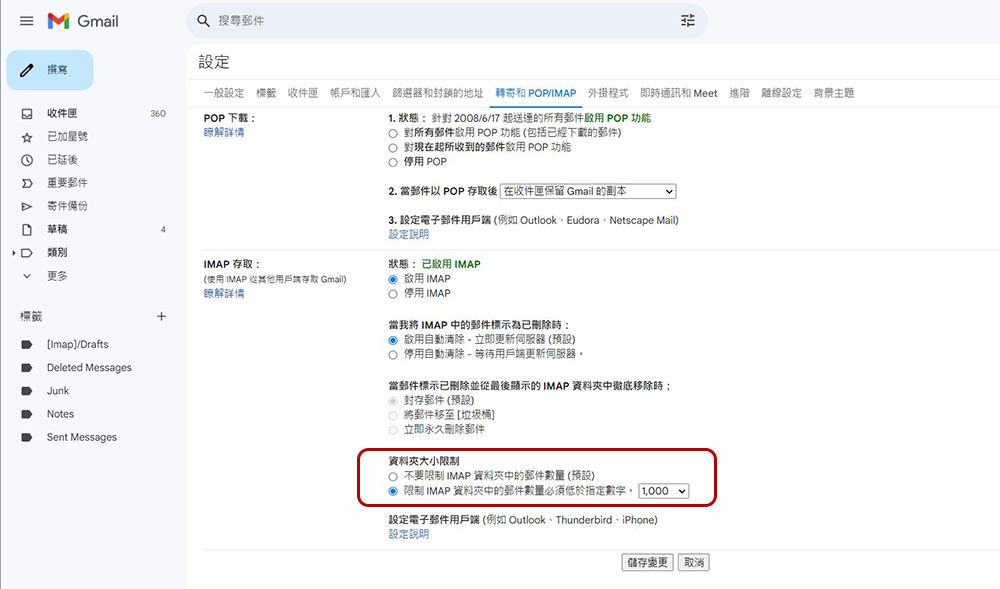The height and width of the screenshot is (589, 1000).
Task: Select 停用自動清除 radio
Action: pyautogui.click(x=393, y=354)
